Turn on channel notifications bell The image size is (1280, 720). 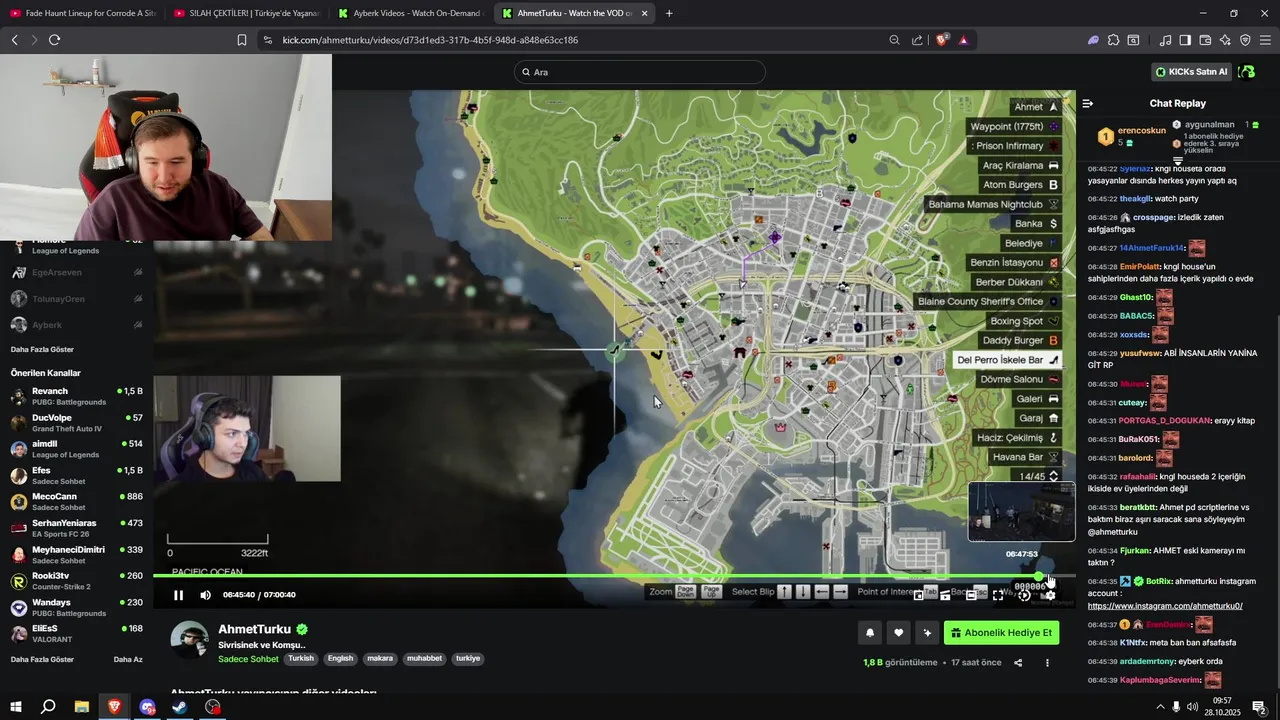[x=870, y=633]
